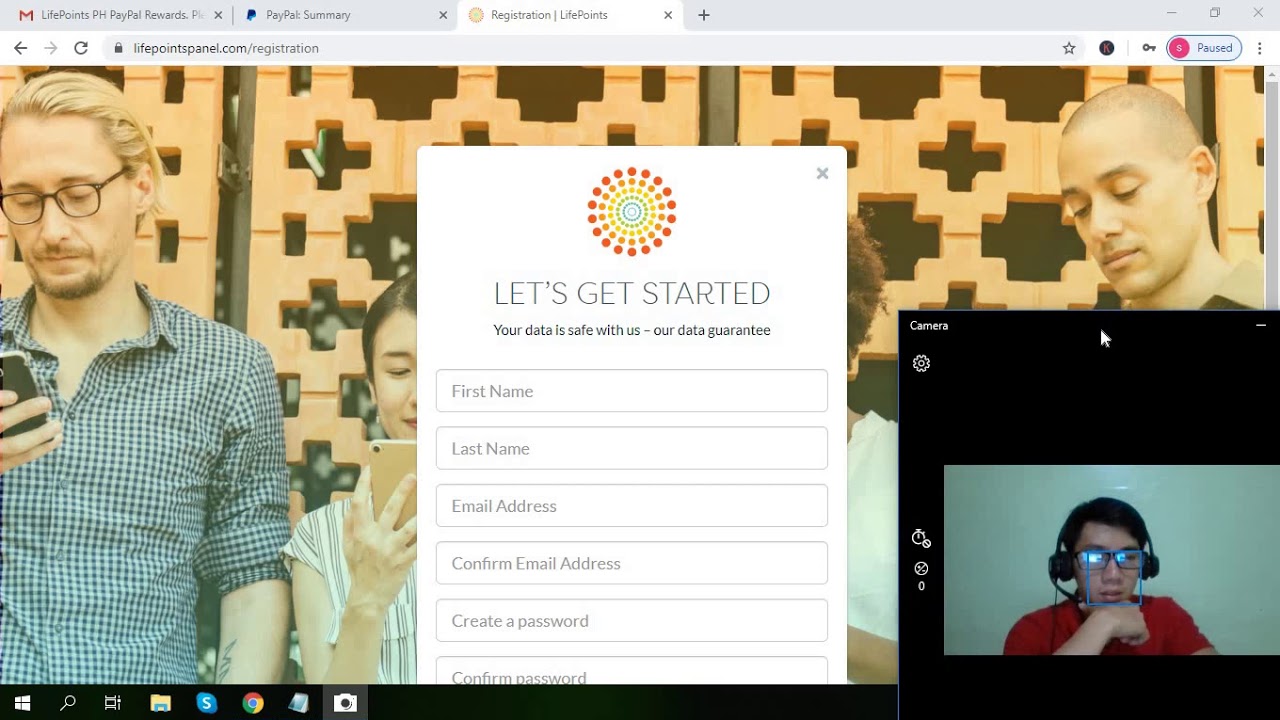Close the PayPal: Summary tab
This screenshot has height=720, width=1280.
click(443, 15)
